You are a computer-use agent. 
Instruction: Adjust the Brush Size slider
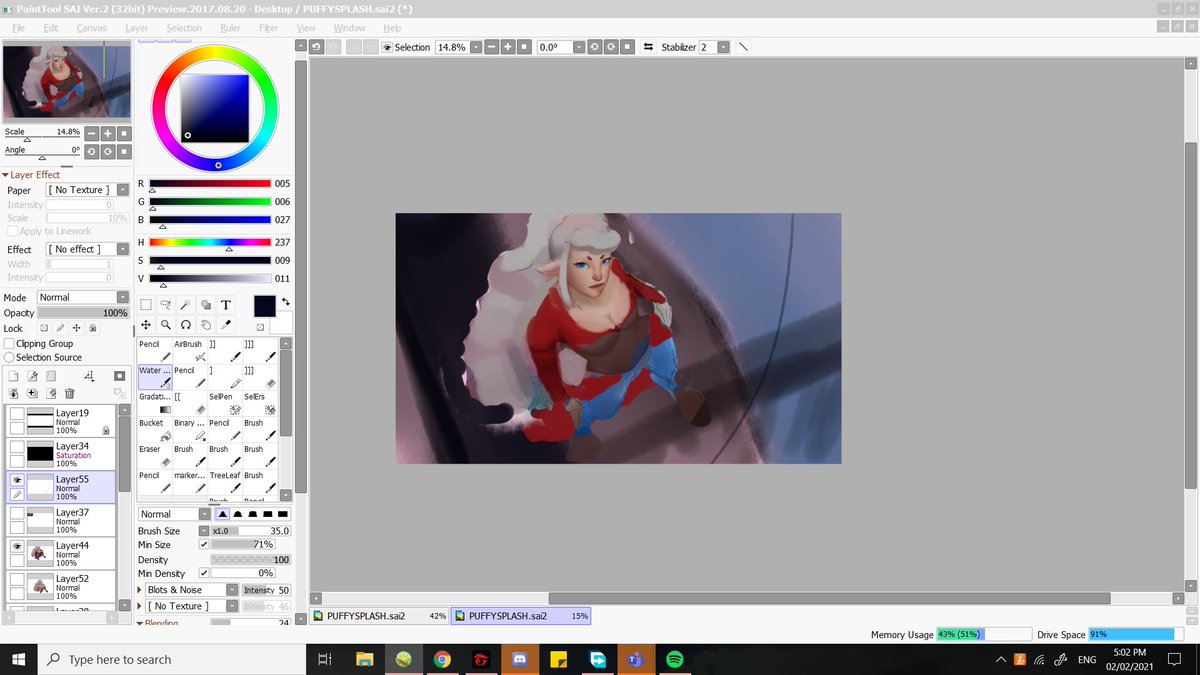250,531
